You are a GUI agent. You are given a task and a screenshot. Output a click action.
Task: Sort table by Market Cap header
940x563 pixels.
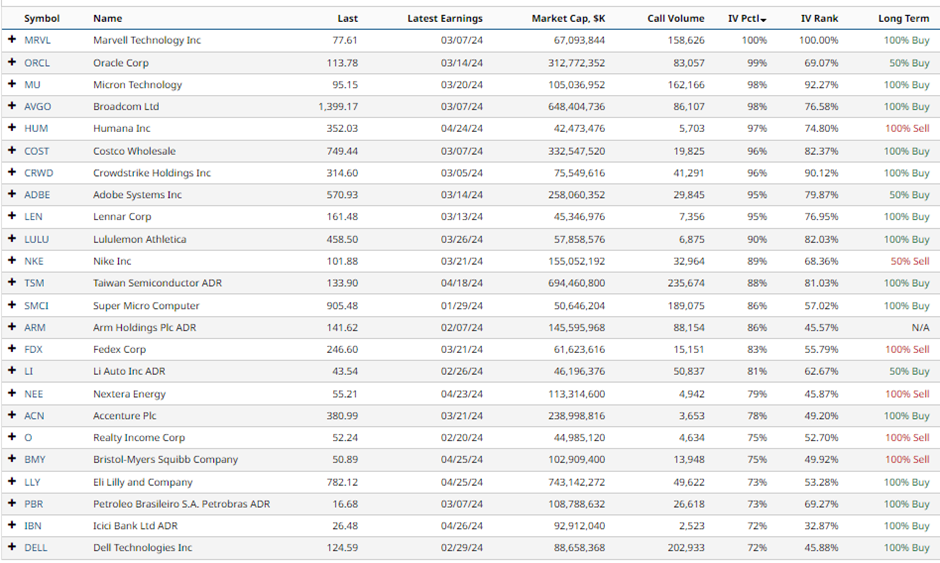568,18
